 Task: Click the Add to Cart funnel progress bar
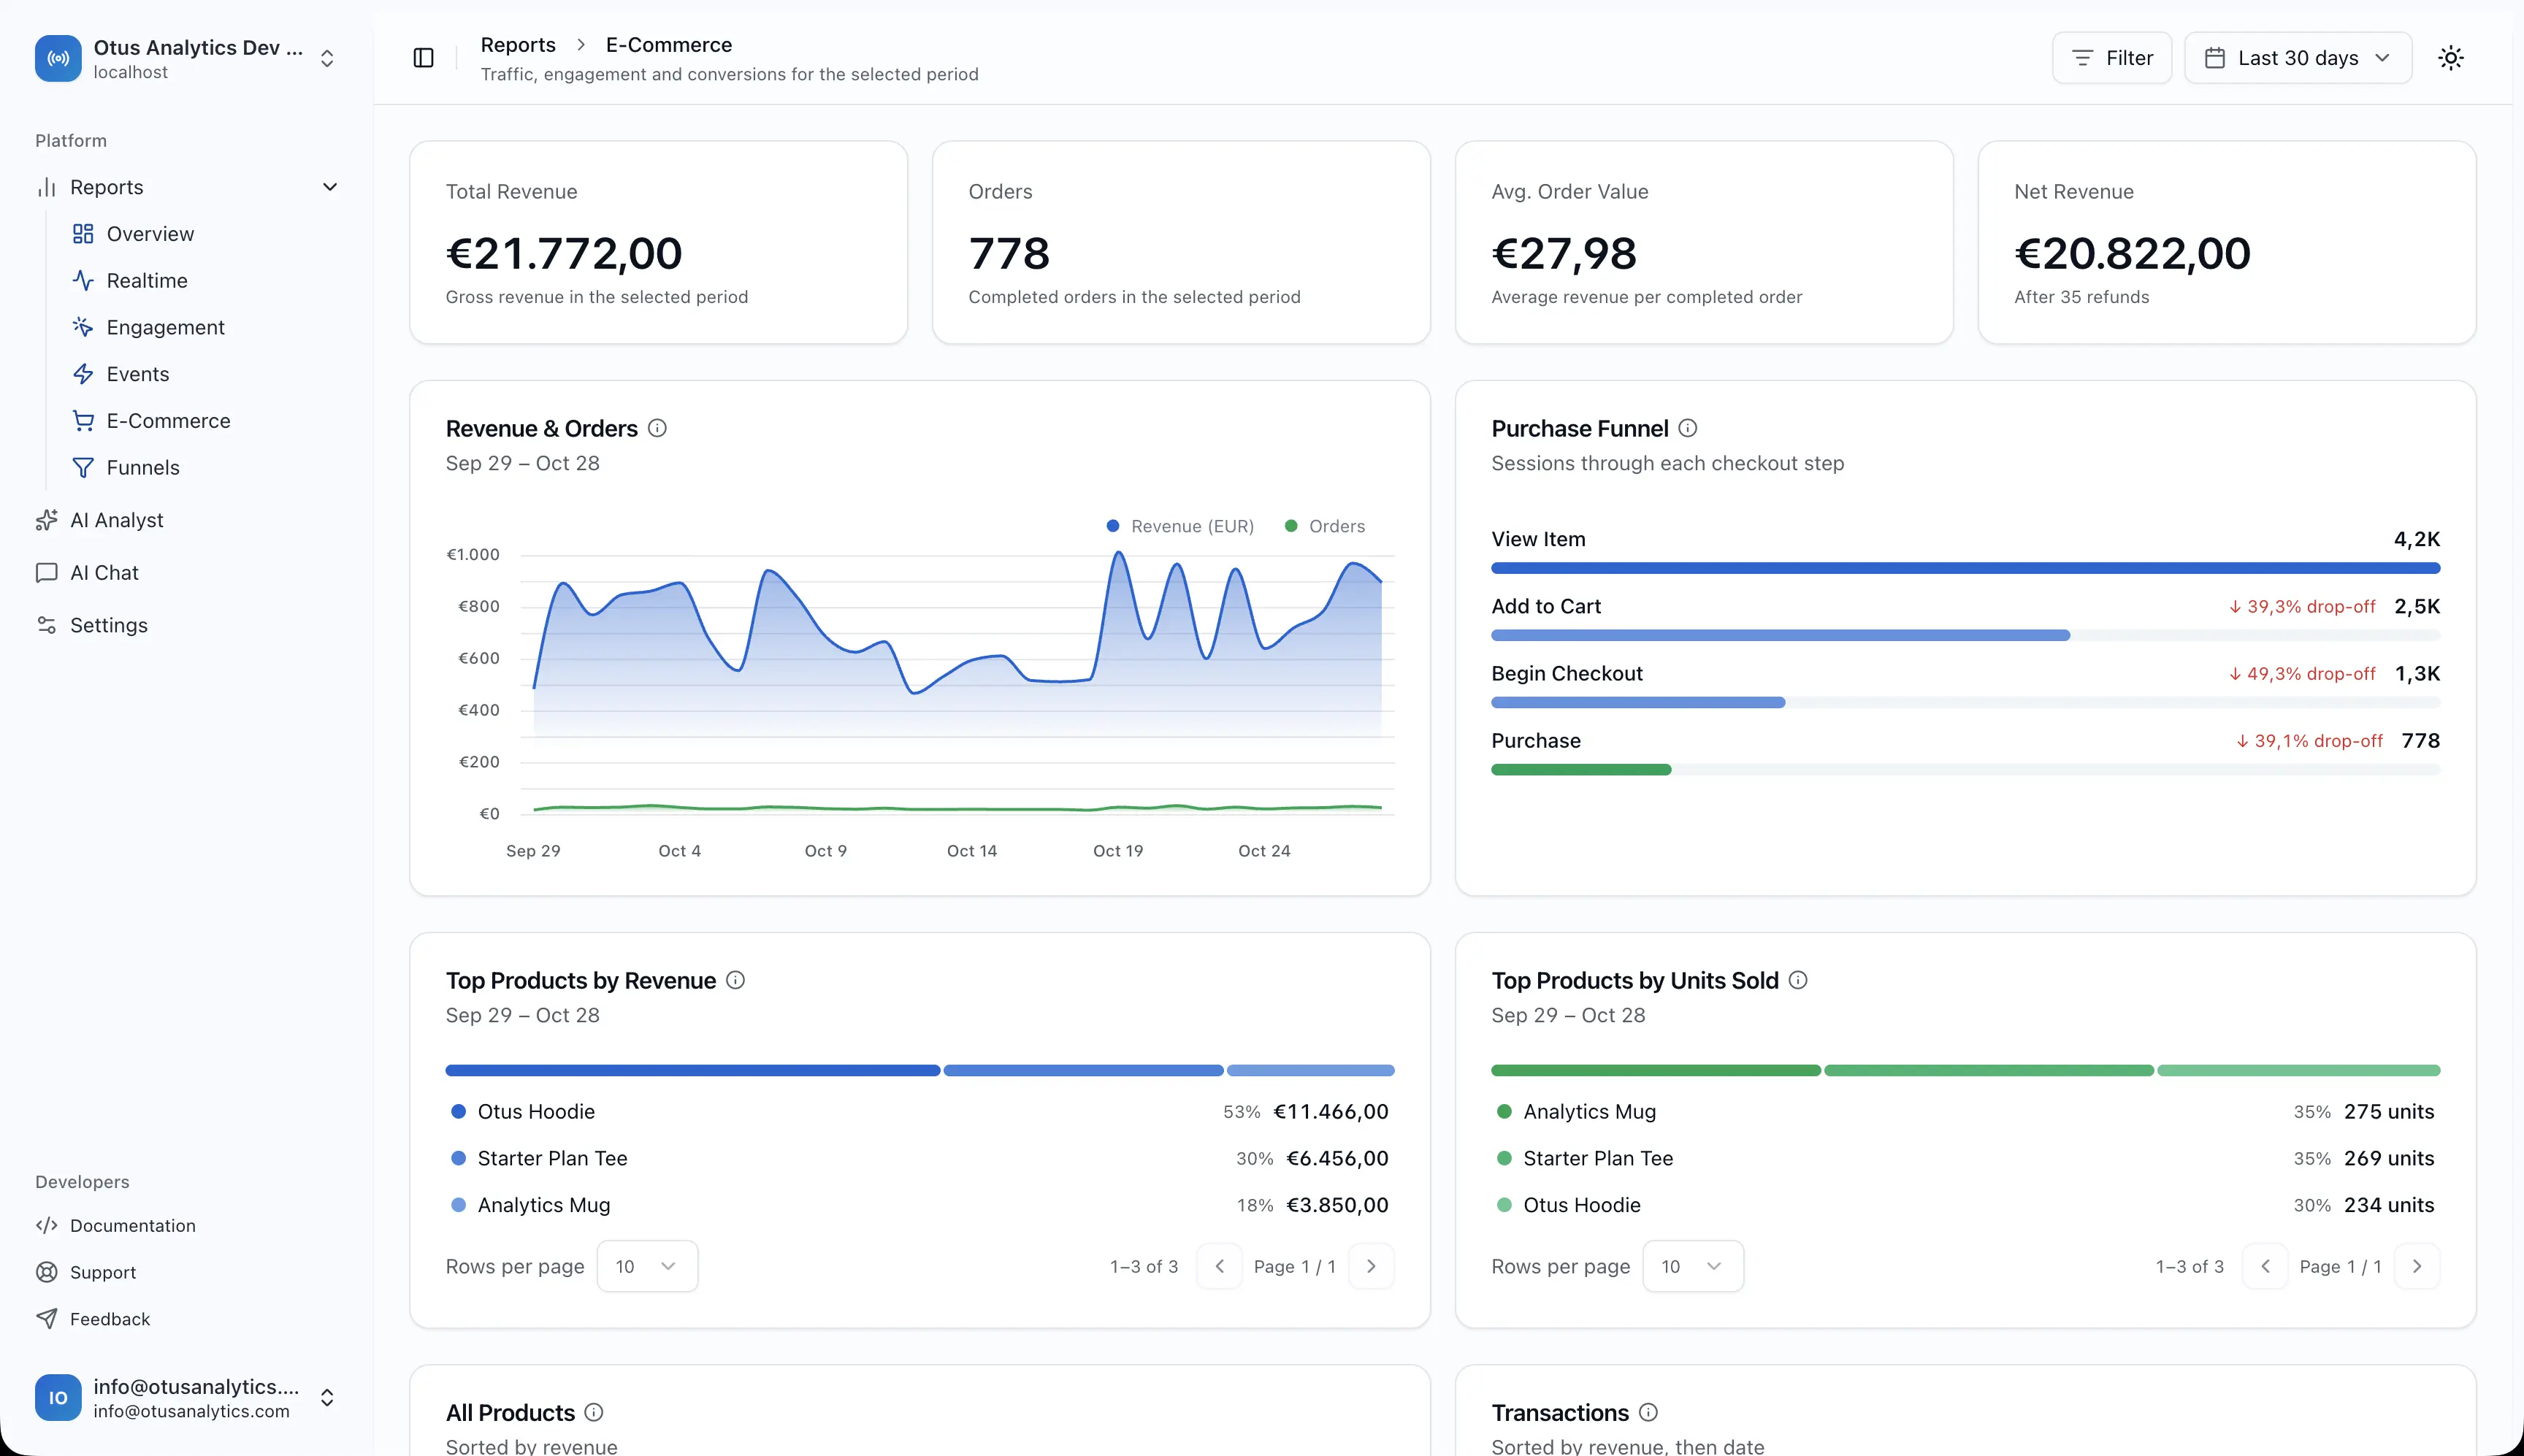tap(1965, 635)
